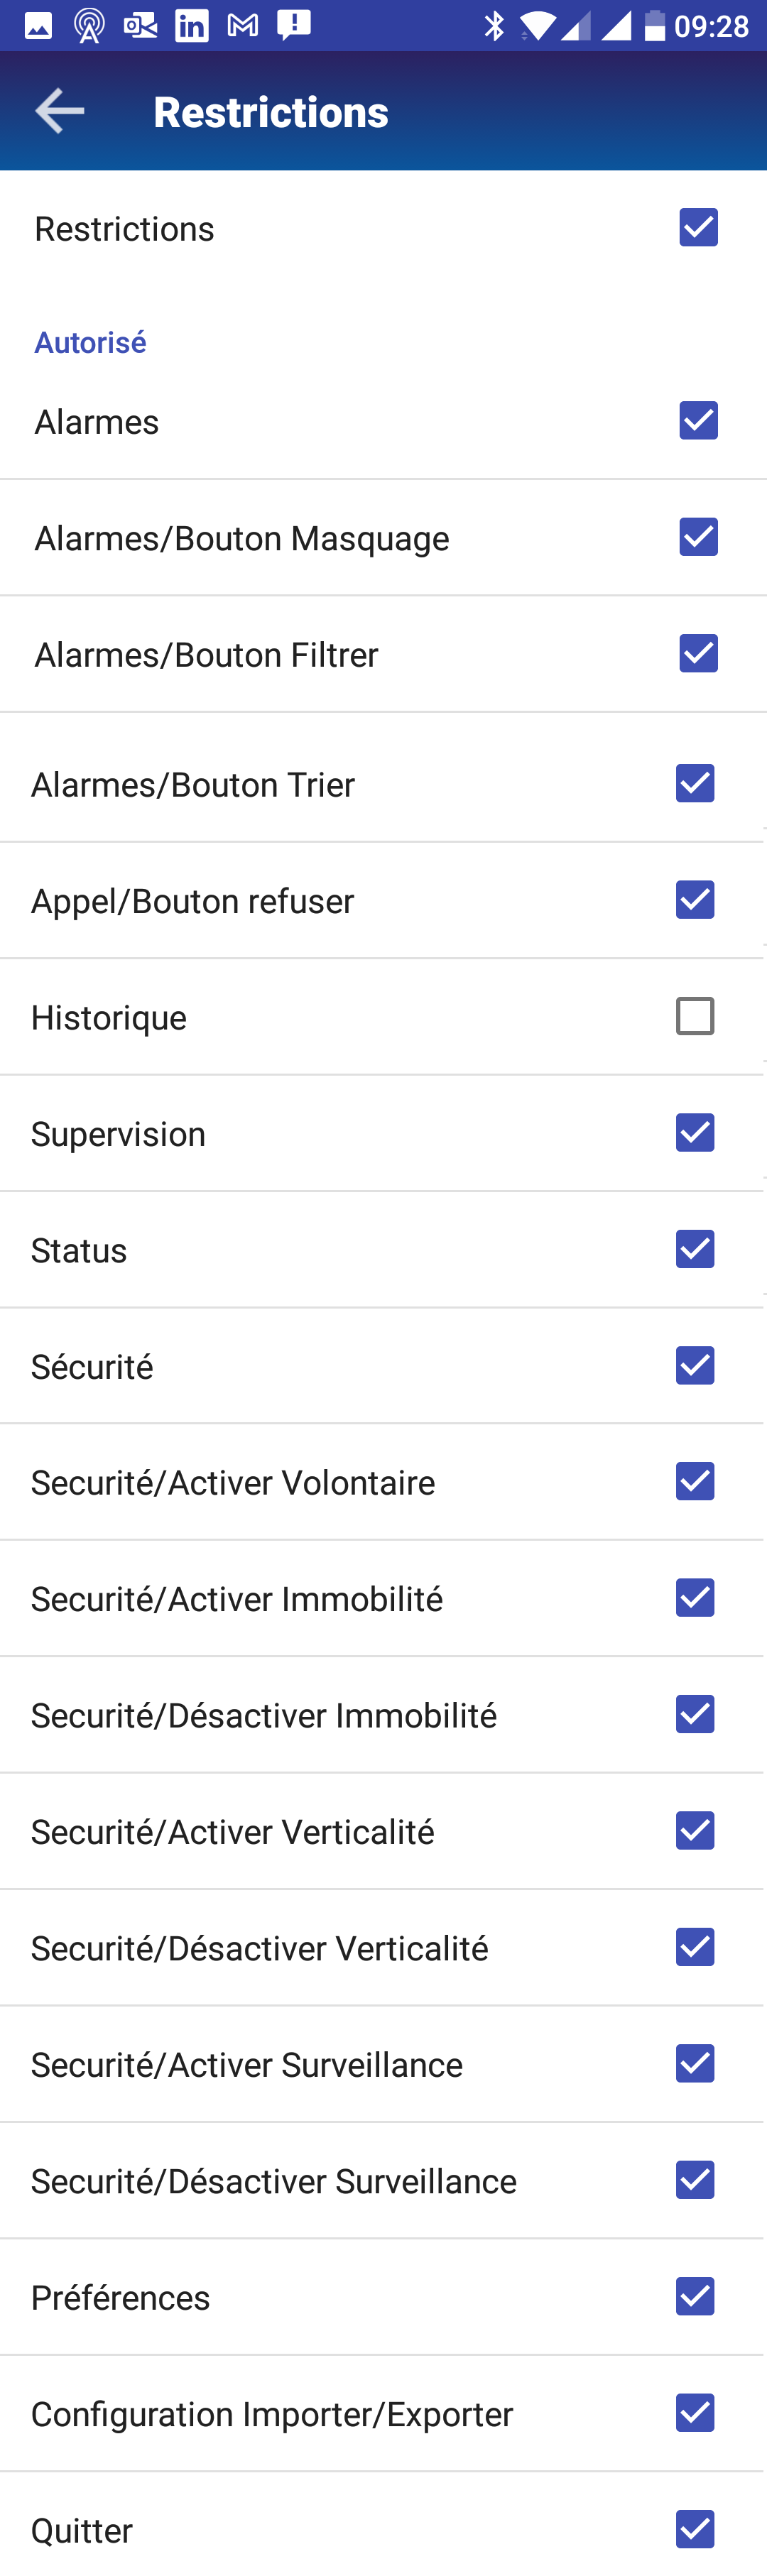Tap the back arrow in header
The image size is (767, 2576).
[x=59, y=111]
